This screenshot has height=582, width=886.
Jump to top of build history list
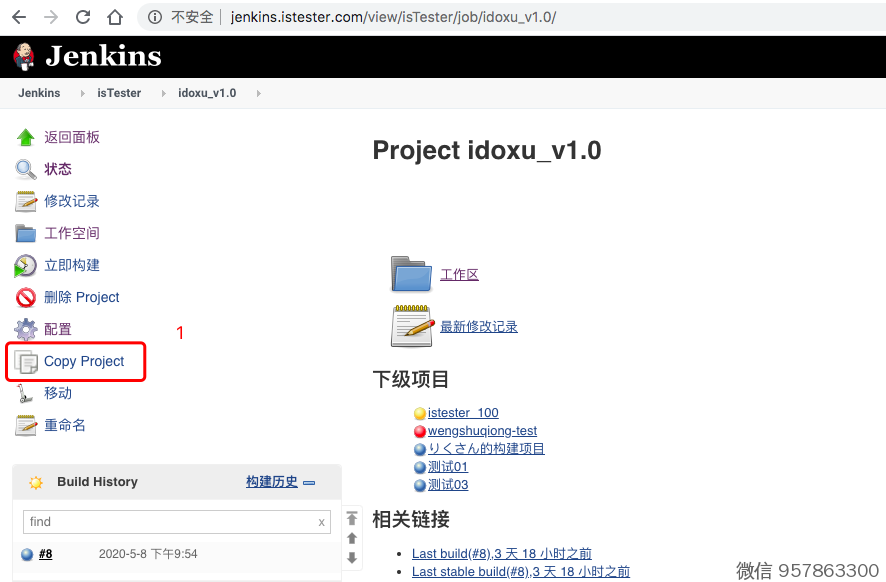352,518
